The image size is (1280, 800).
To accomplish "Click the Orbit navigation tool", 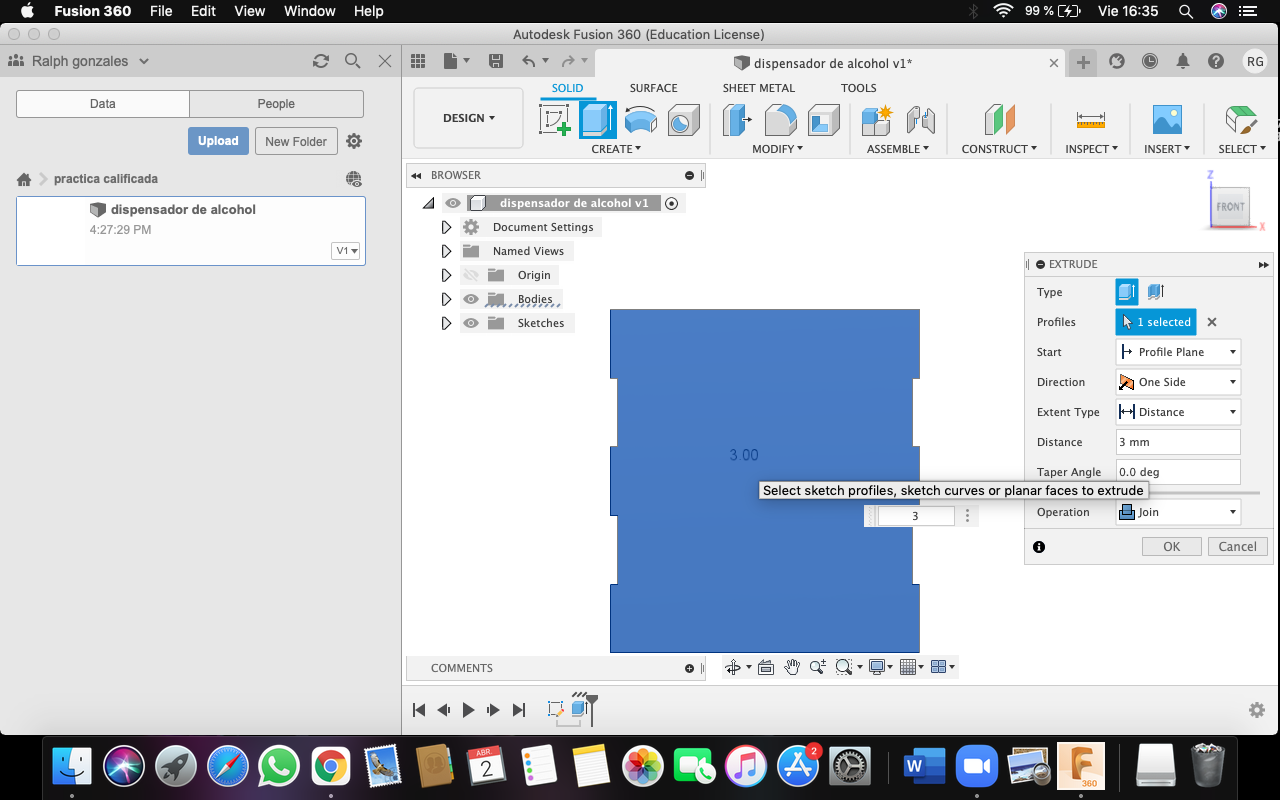I will coord(733,667).
